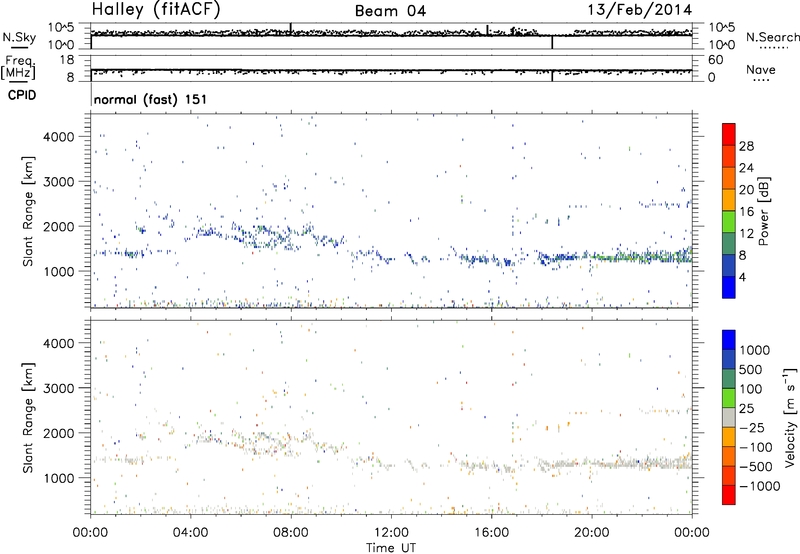Viewport: 800px width, 554px height.
Task: Click the '2000' range tick of velocity panel
Action: click(59, 433)
